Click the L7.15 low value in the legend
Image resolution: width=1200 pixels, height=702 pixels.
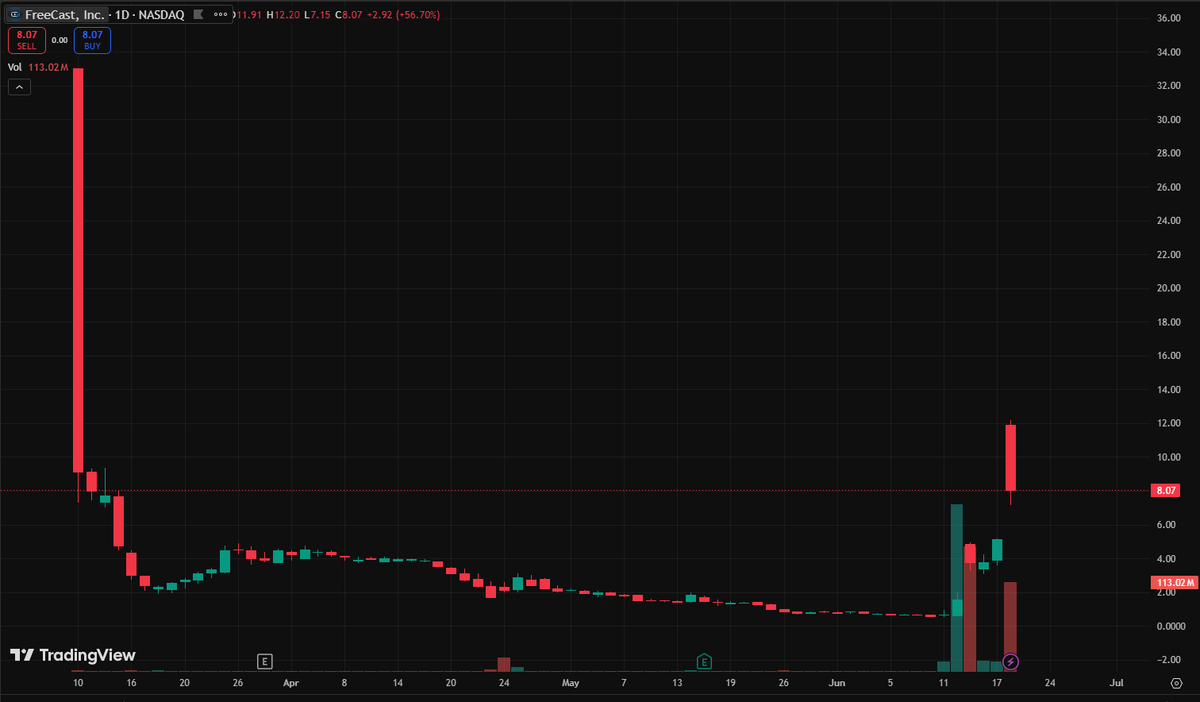318,15
